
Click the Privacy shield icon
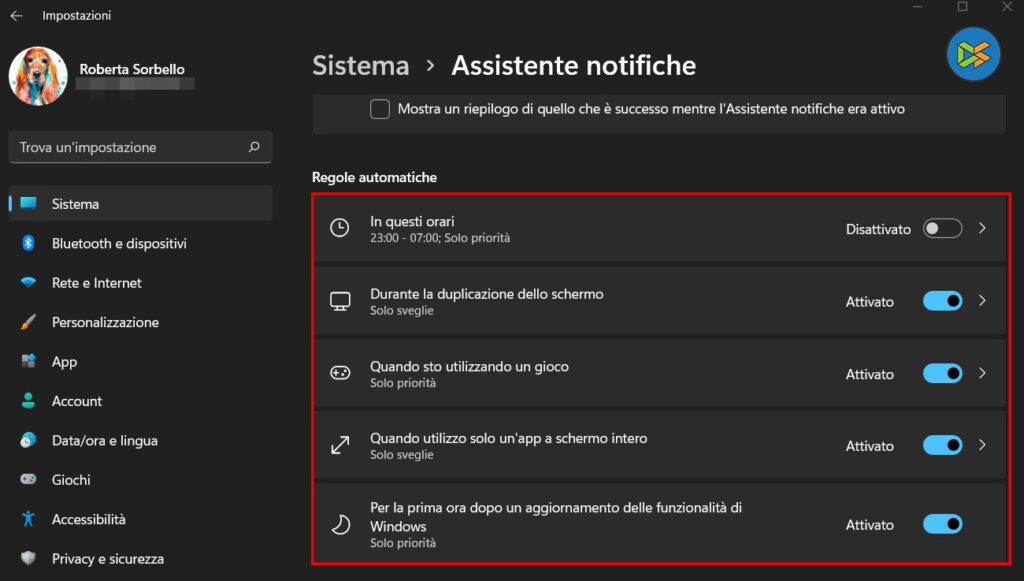point(28,558)
